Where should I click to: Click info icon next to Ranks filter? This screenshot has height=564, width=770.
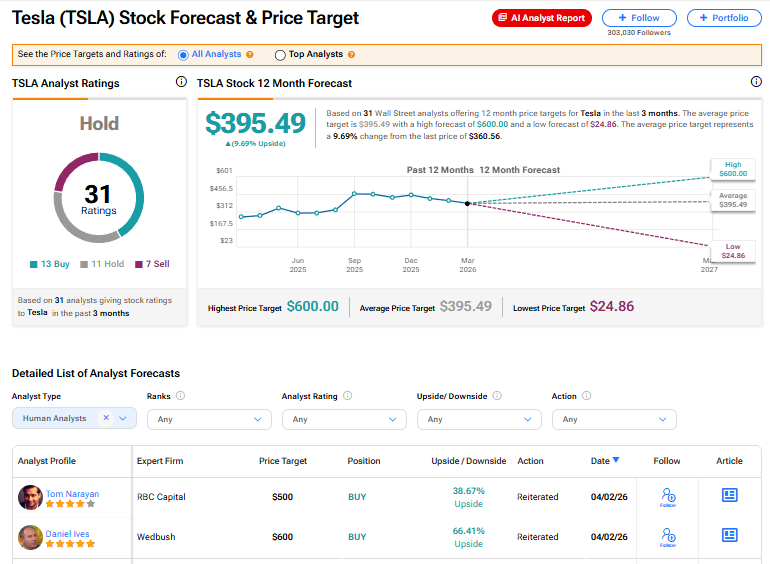pyautogui.click(x=180, y=396)
